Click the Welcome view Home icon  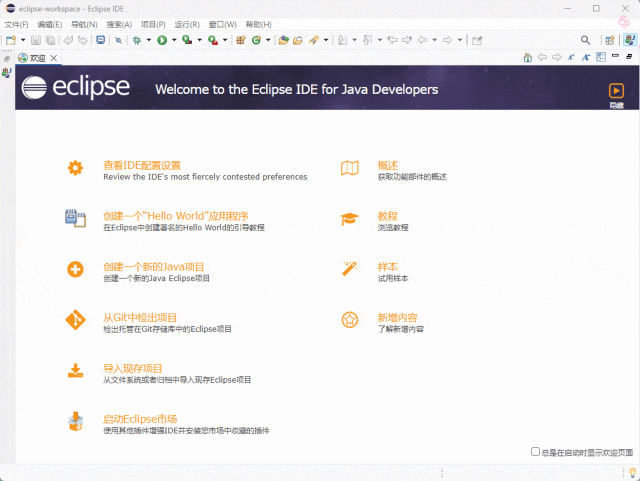pos(528,57)
